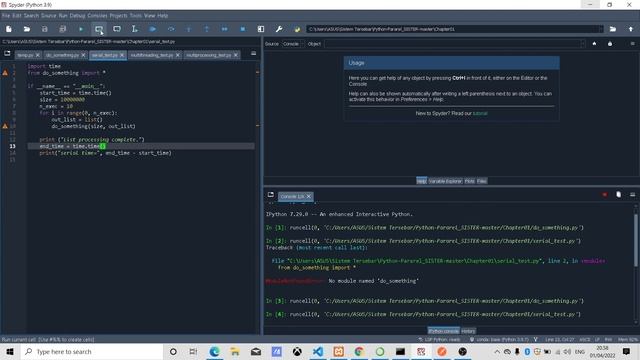
Task: Open Tools menu
Action: click(x=136, y=16)
